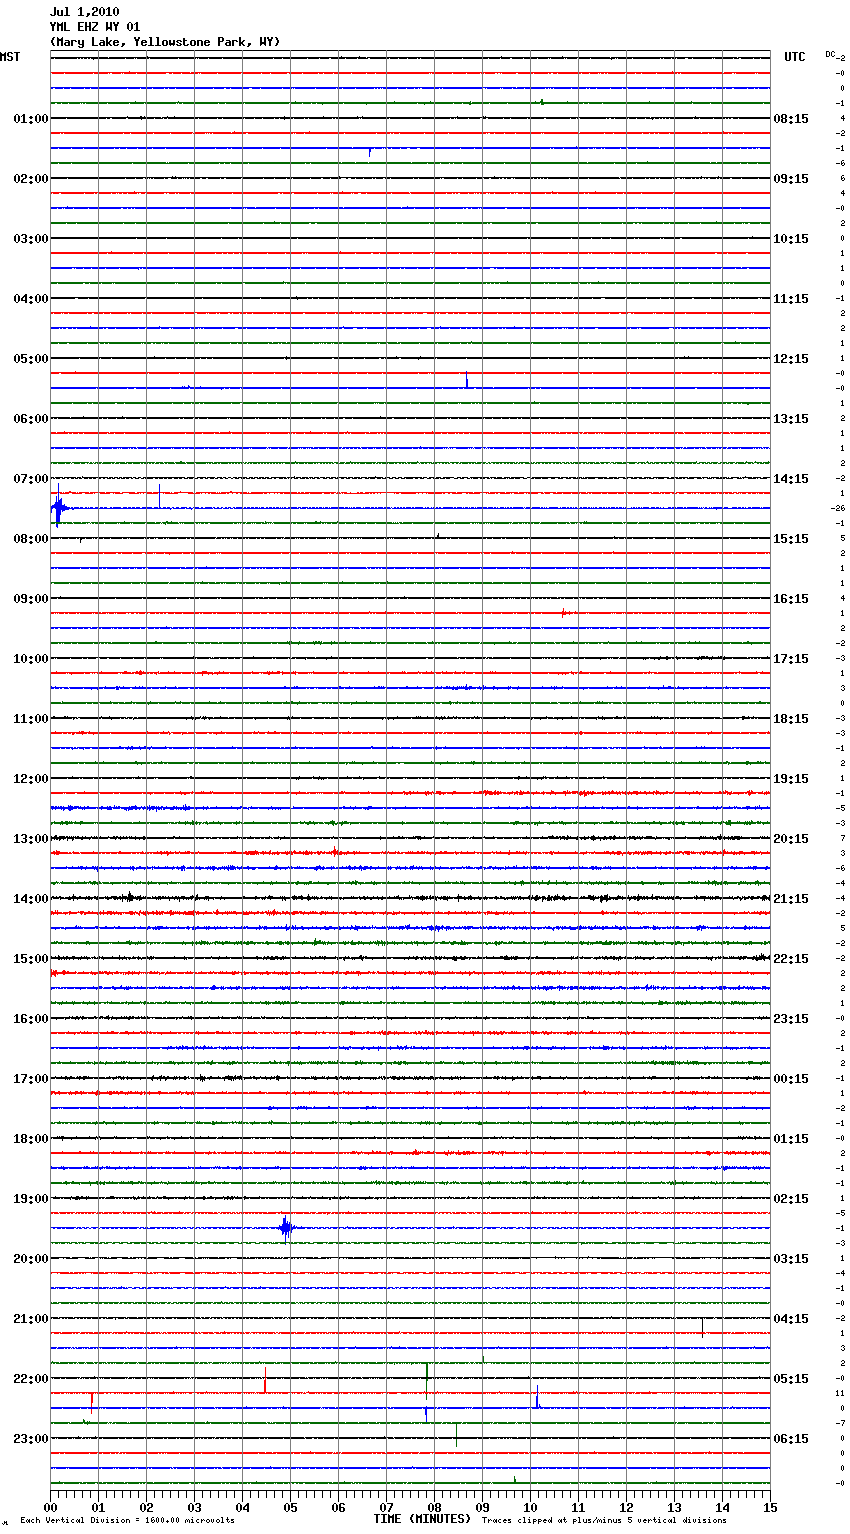Image resolution: width=850 pixels, height=1534 pixels.
Task: Click the large blue seismic burst after 07:00
Action: pyautogui.click(x=59, y=507)
